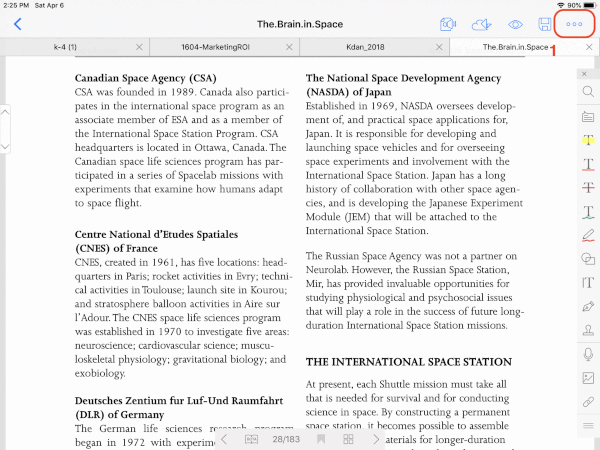Tap the cloud download icon
600x450 pixels.
(x=481, y=24)
